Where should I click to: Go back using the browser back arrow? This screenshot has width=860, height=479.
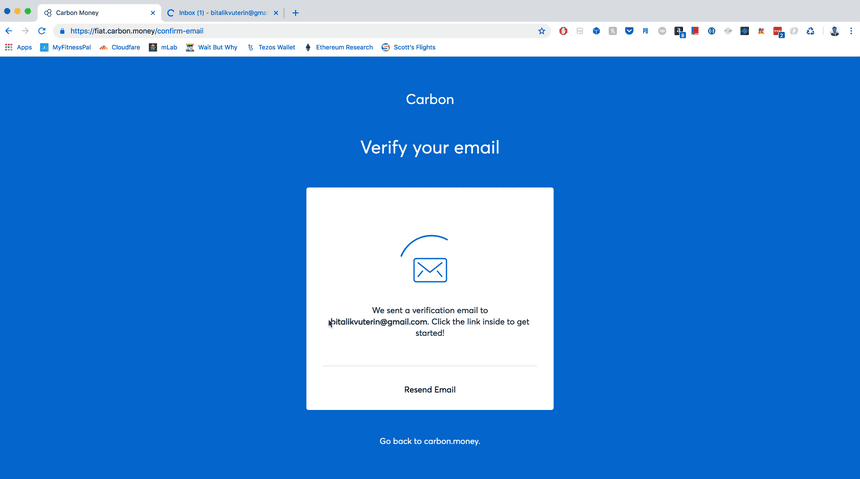[9, 31]
